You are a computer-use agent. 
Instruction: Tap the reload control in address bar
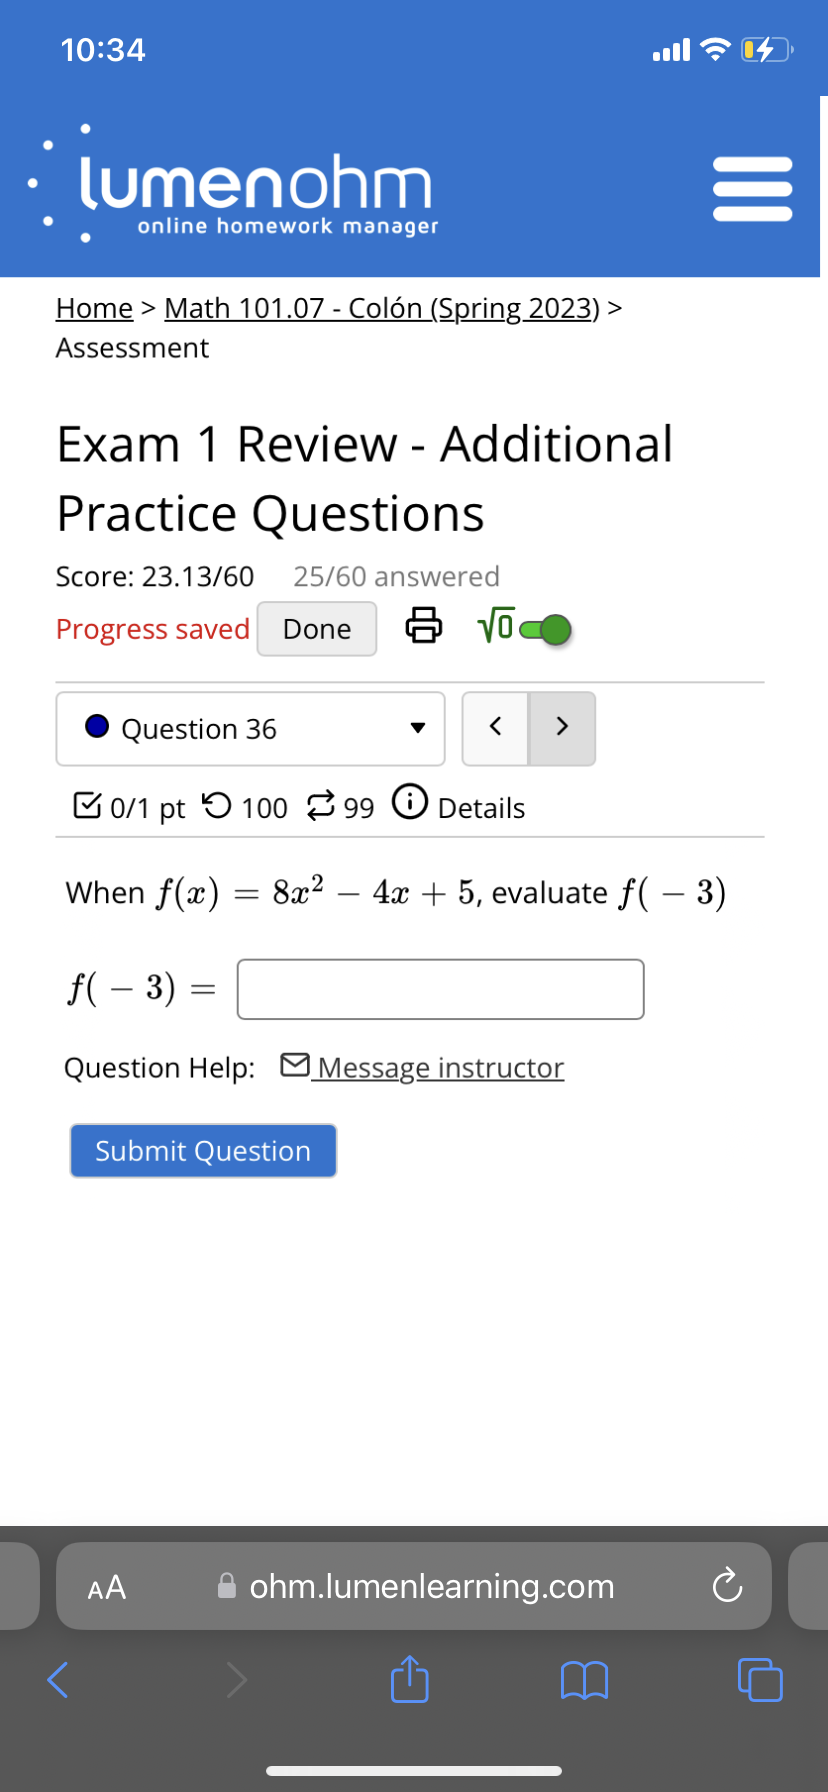click(727, 1586)
